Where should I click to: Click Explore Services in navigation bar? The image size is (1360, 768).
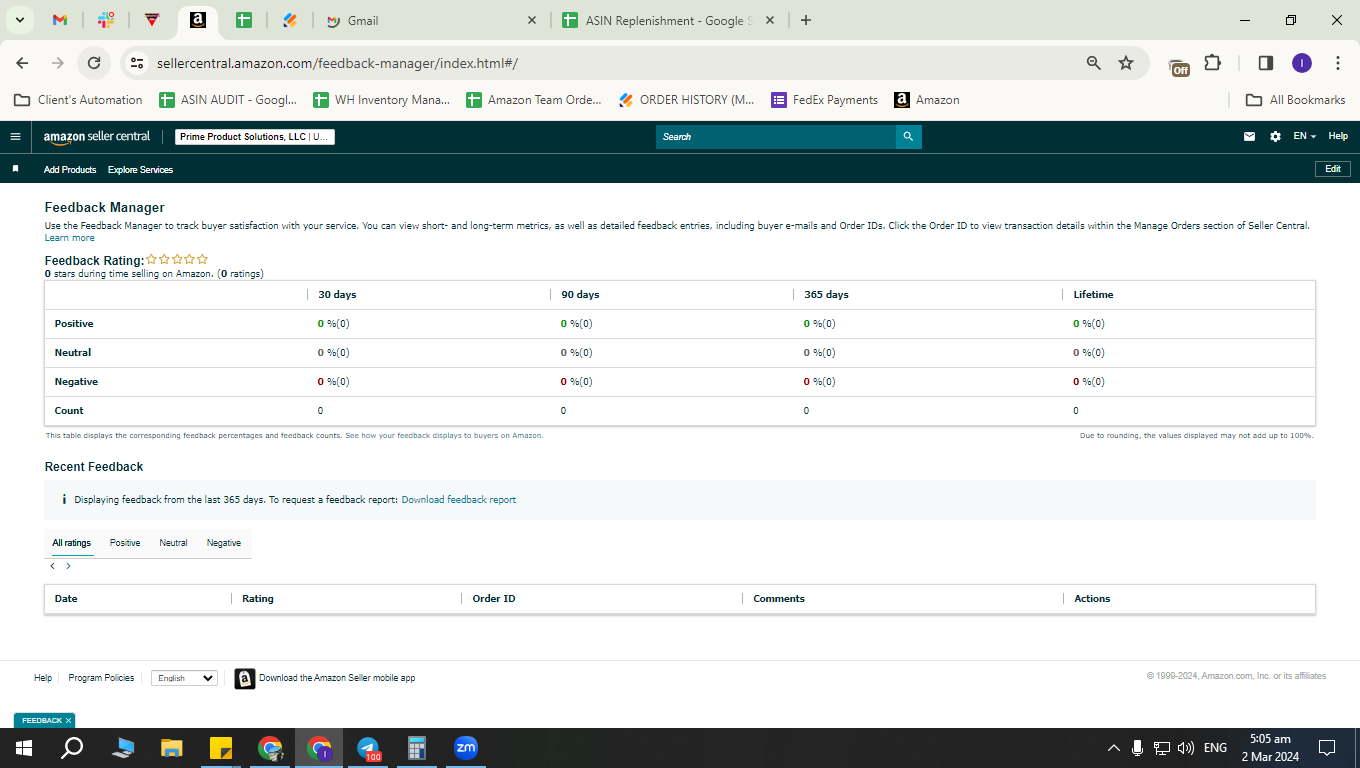[x=140, y=170]
